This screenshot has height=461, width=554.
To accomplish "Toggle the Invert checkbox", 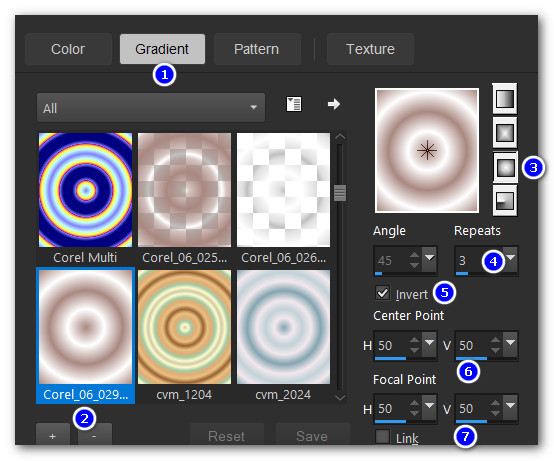I will 383,293.
